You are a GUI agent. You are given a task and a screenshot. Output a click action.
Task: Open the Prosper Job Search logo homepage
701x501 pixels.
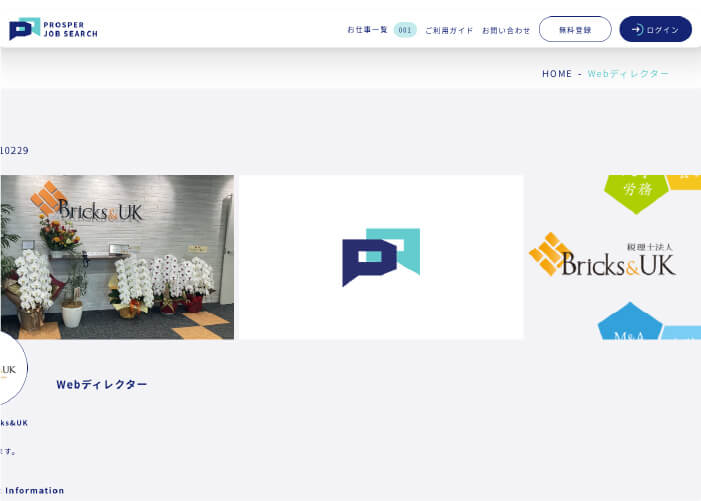click(x=53, y=29)
